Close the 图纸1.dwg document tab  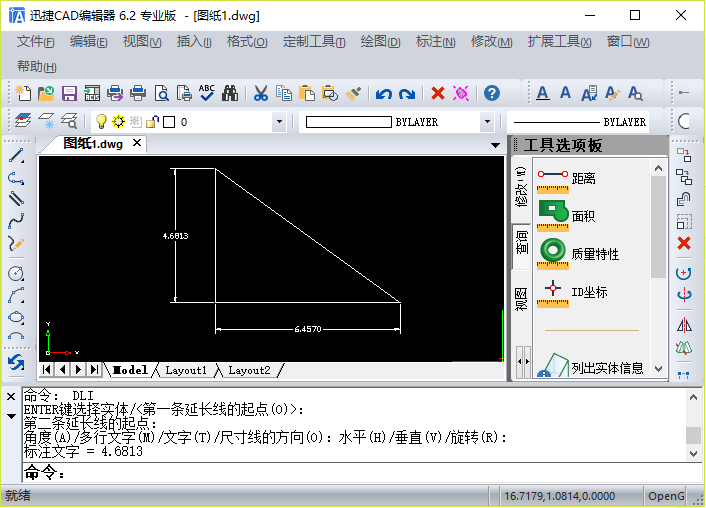coord(137,143)
